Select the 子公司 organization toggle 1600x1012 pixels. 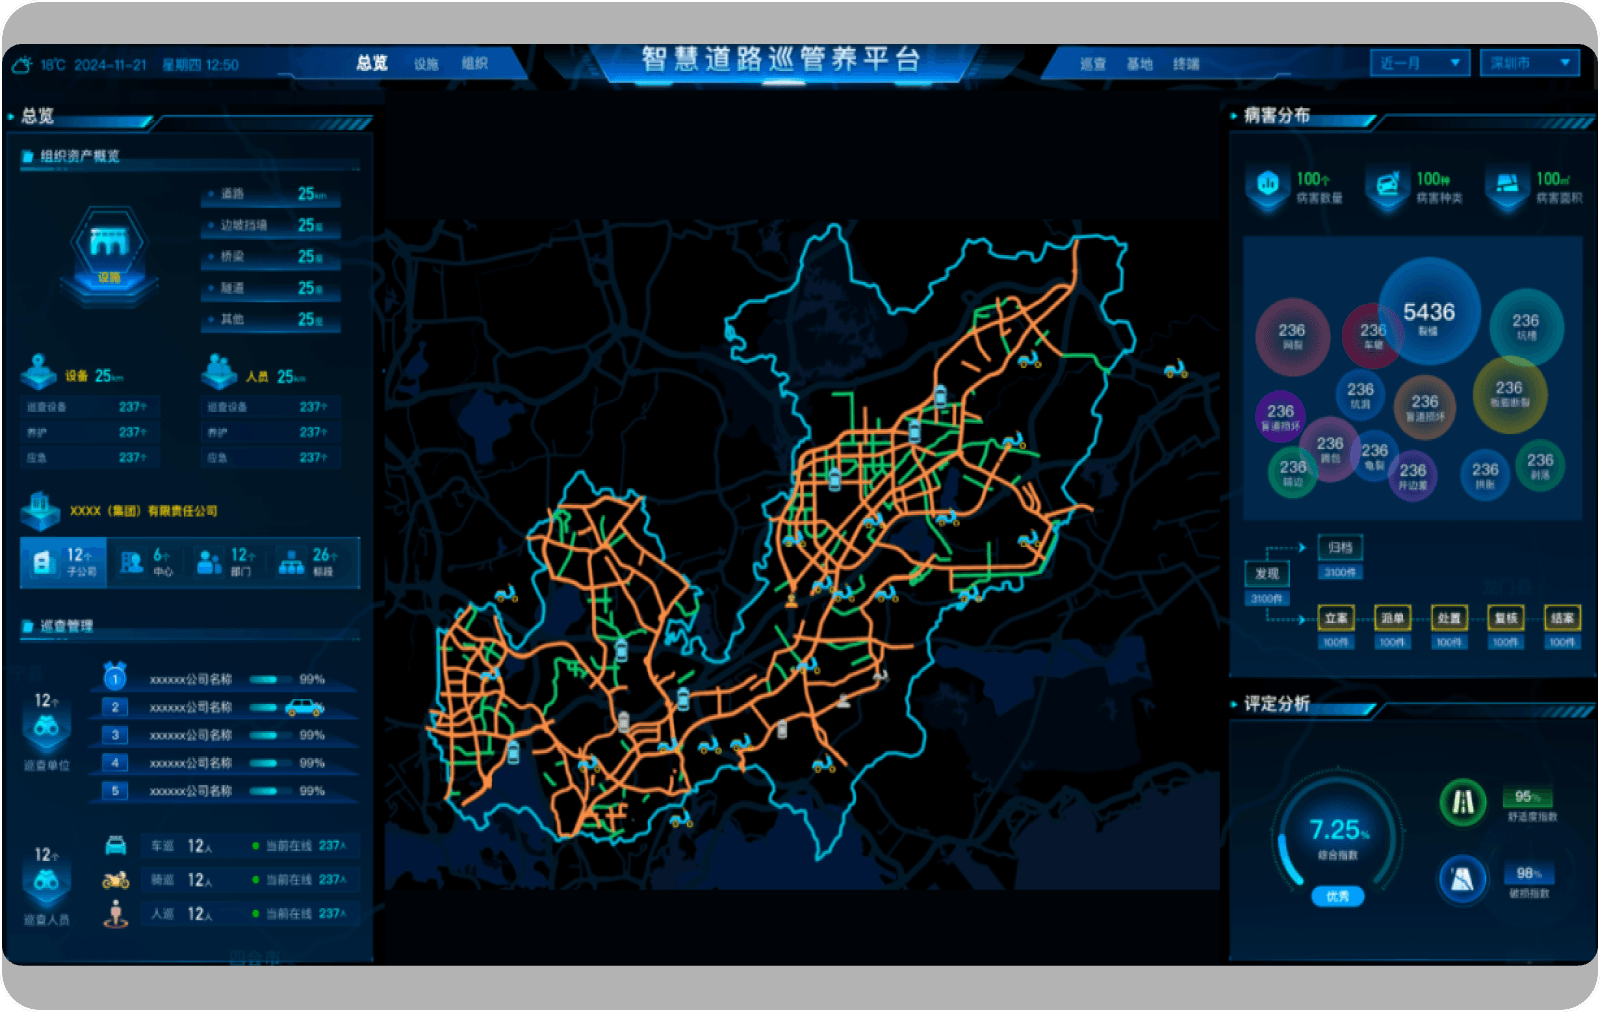[64, 562]
